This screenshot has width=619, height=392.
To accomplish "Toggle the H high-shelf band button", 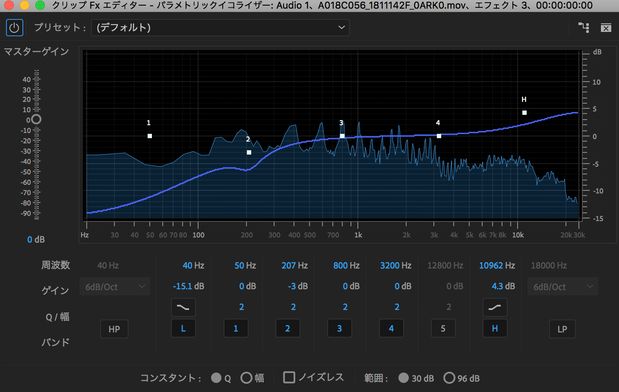I will point(495,328).
